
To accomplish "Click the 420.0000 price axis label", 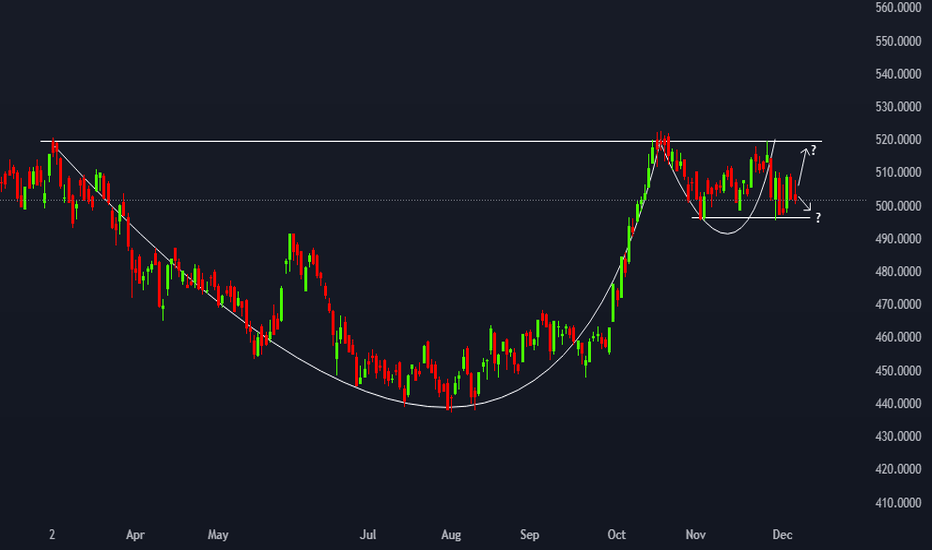I will click(x=898, y=469).
